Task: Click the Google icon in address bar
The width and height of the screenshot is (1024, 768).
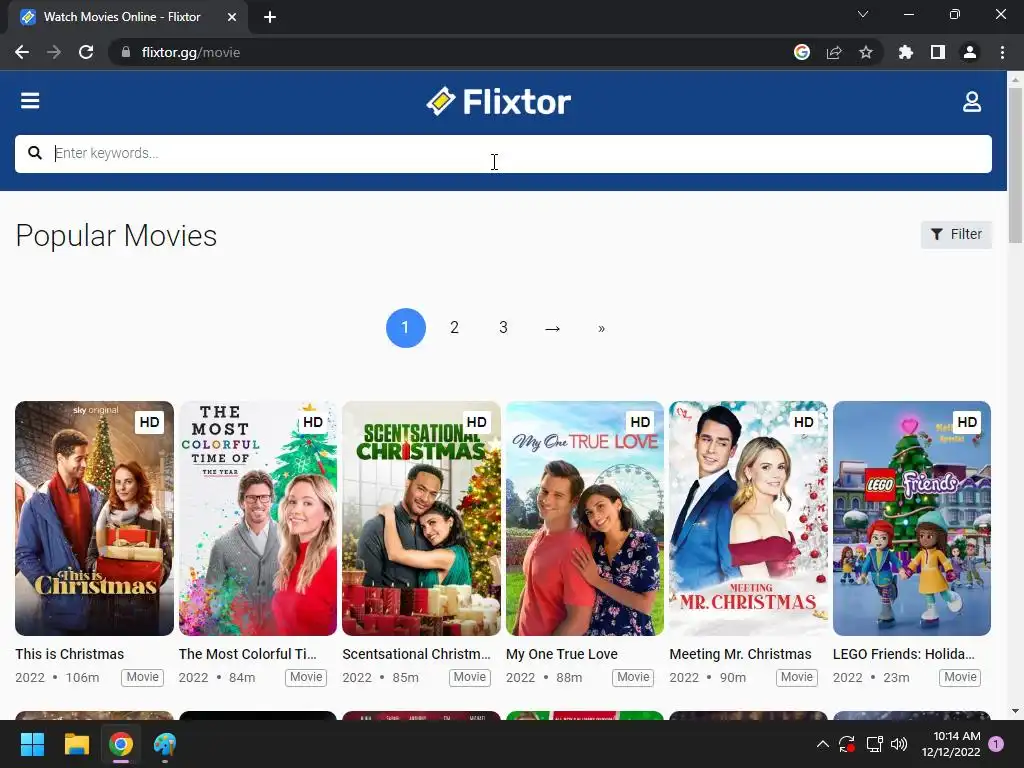Action: pos(802,52)
